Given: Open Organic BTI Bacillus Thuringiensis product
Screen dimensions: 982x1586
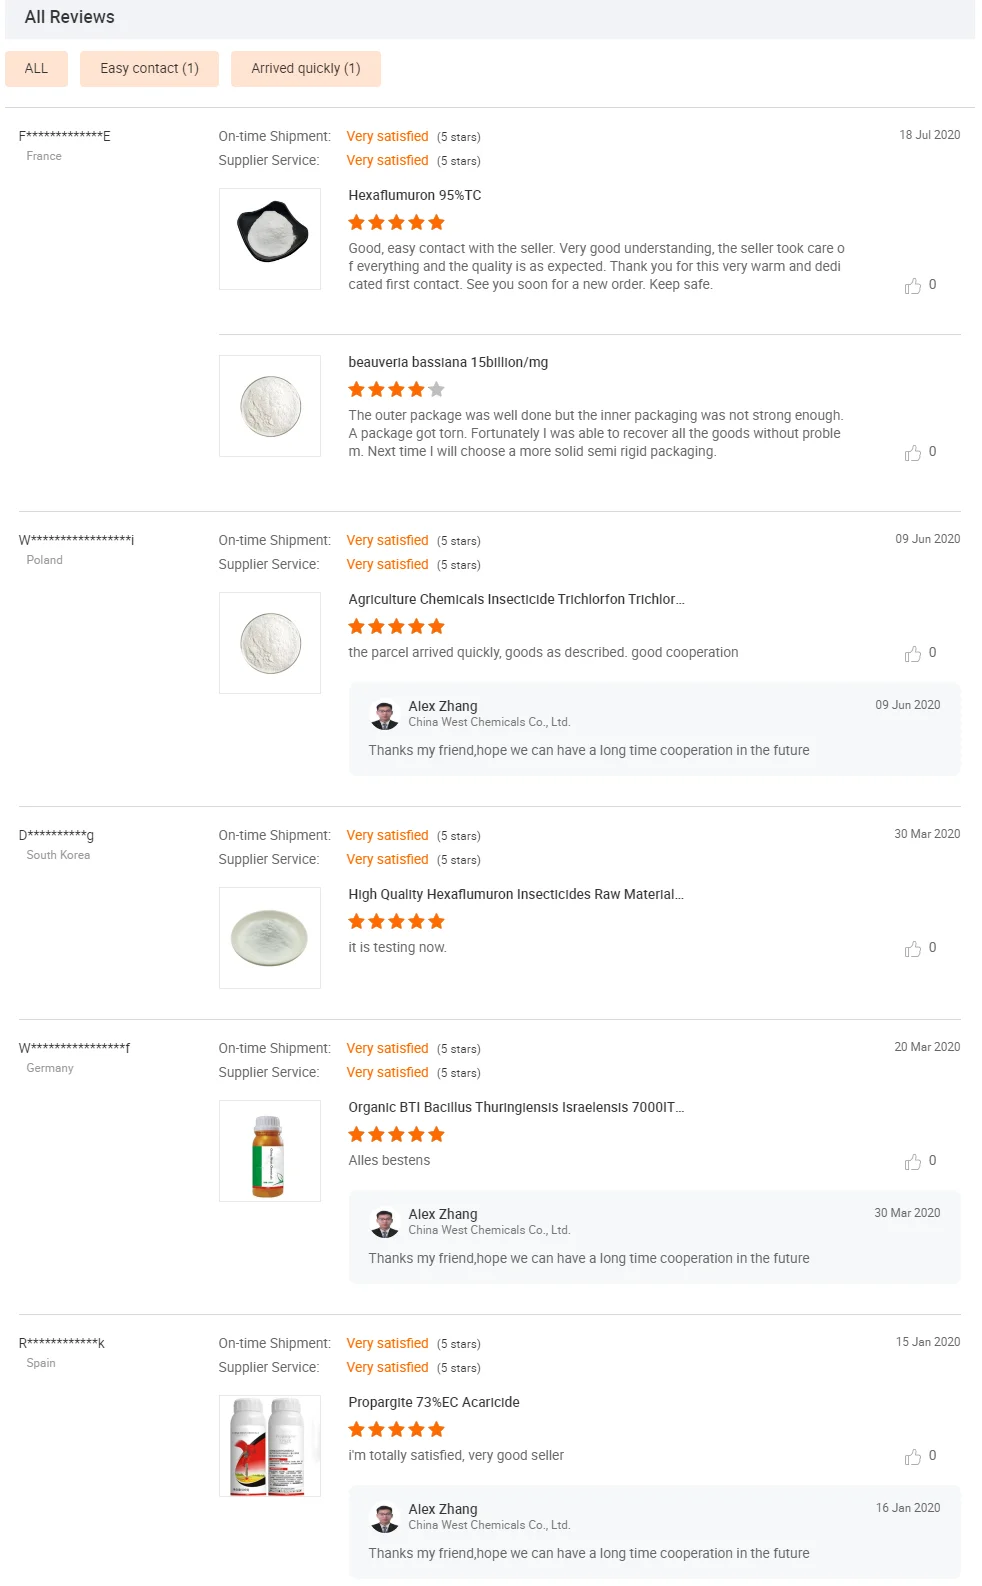Looking at the screenshot, I should (516, 1108).
